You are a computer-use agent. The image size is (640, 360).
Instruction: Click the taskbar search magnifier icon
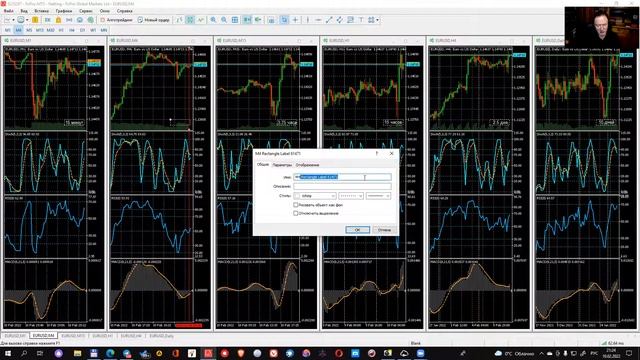24,353
